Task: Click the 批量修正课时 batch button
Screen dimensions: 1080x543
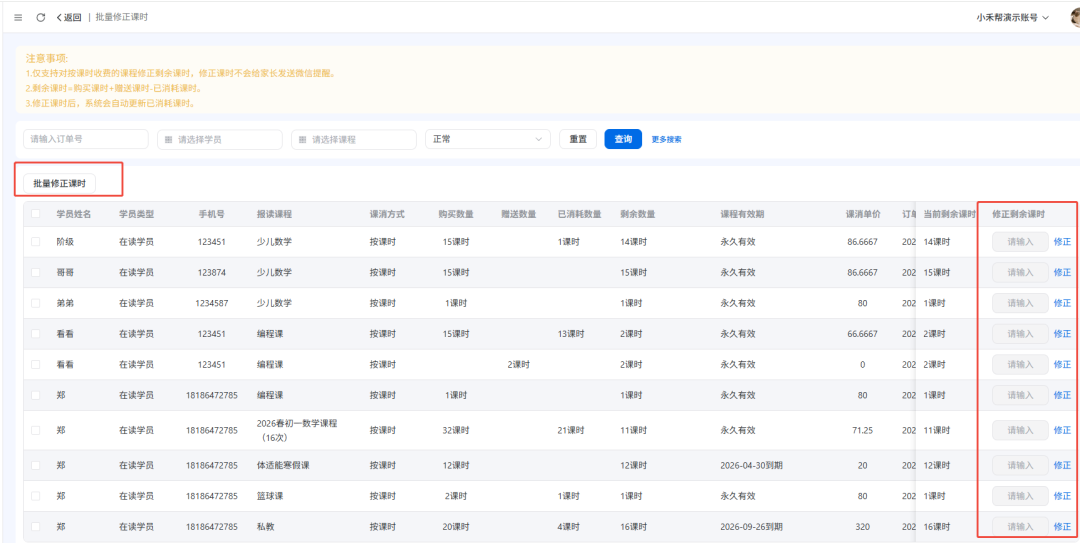Action: (x=60, y=184)
